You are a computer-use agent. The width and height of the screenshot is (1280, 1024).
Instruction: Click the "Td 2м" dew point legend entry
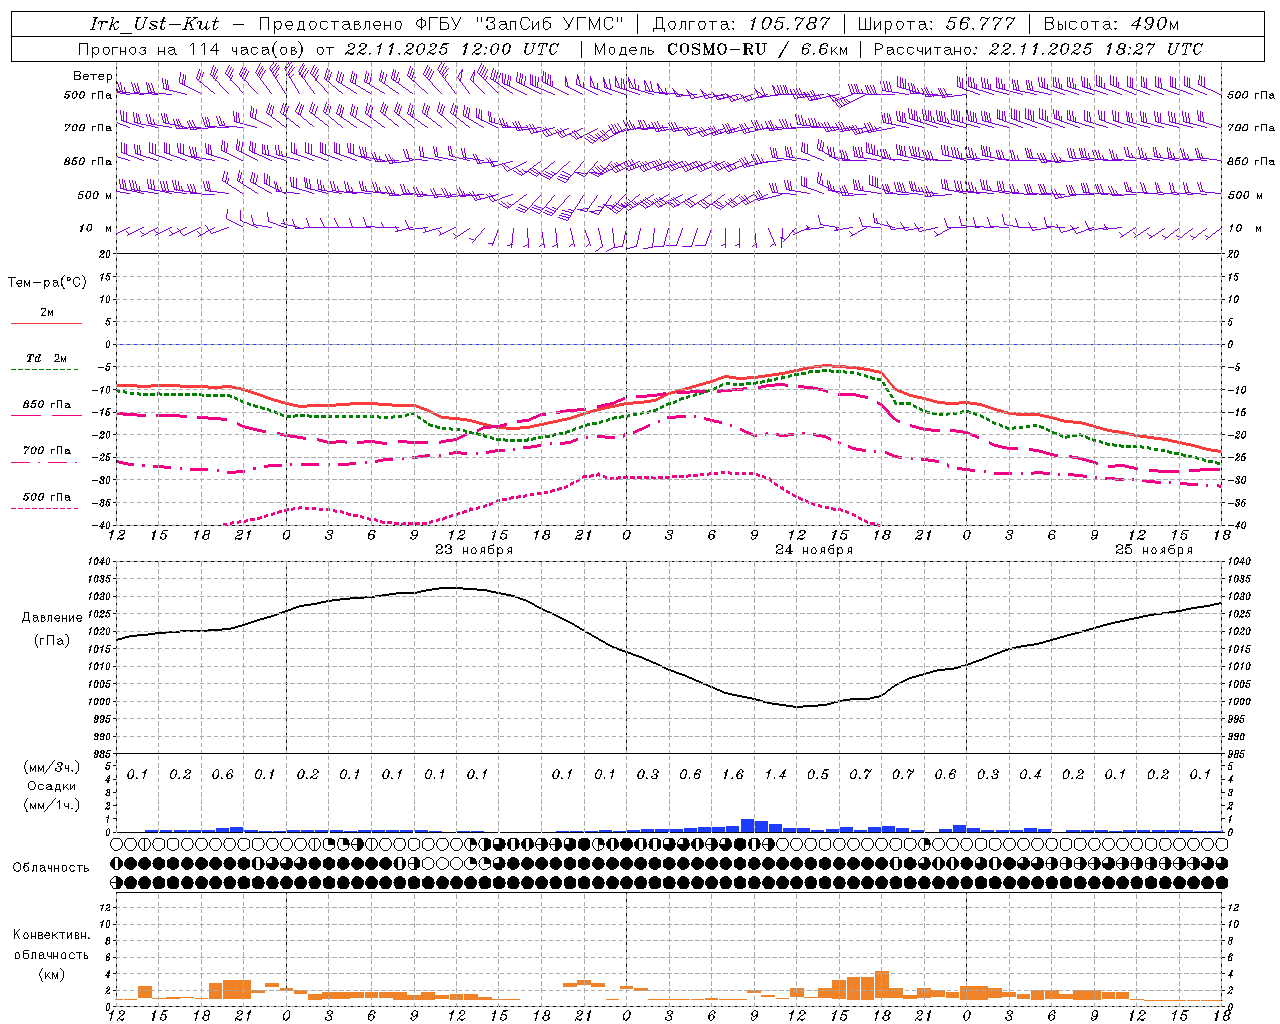click(46, 358)
